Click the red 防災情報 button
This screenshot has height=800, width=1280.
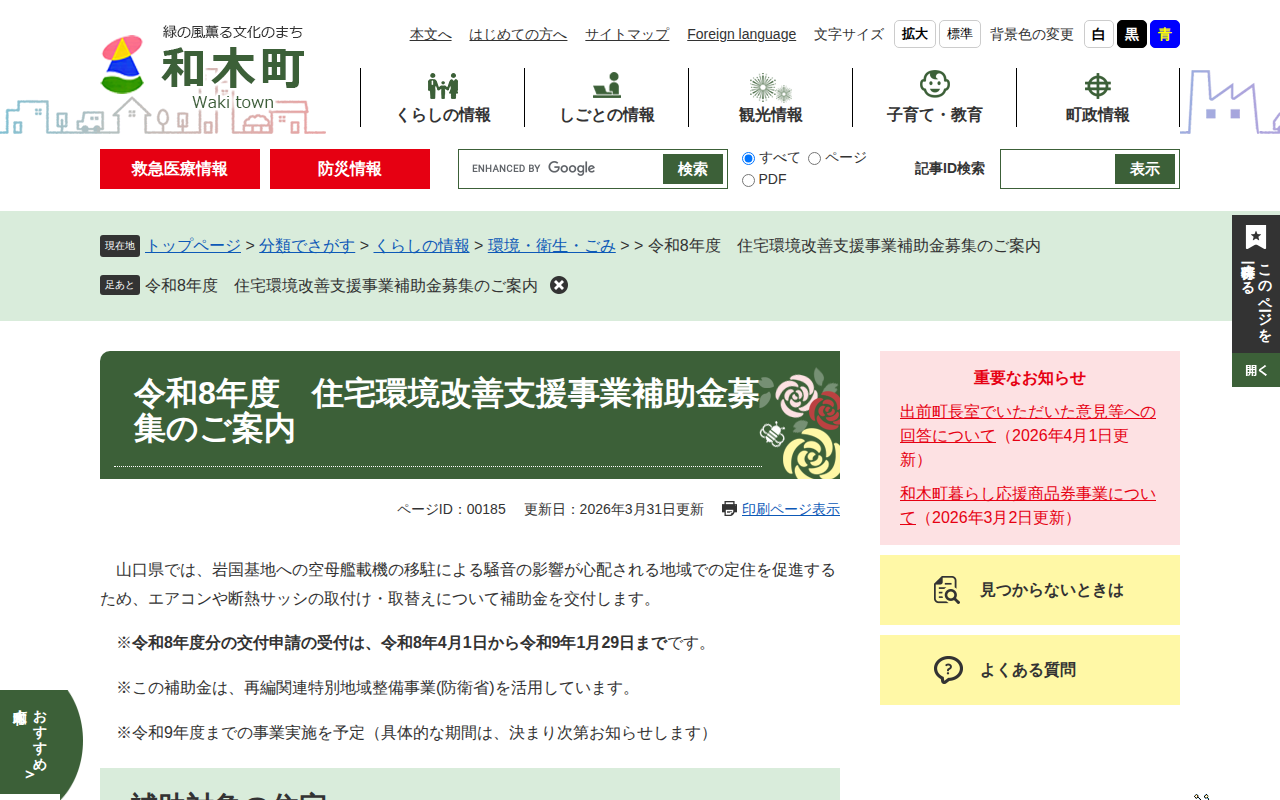(x=349, y=169)
